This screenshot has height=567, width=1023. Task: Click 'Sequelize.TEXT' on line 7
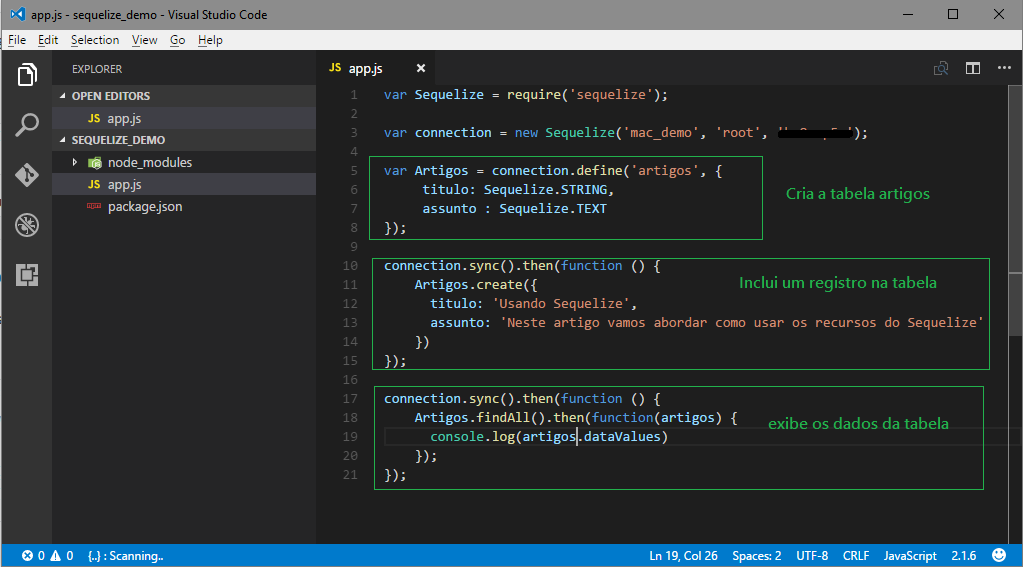coord(553,208)
